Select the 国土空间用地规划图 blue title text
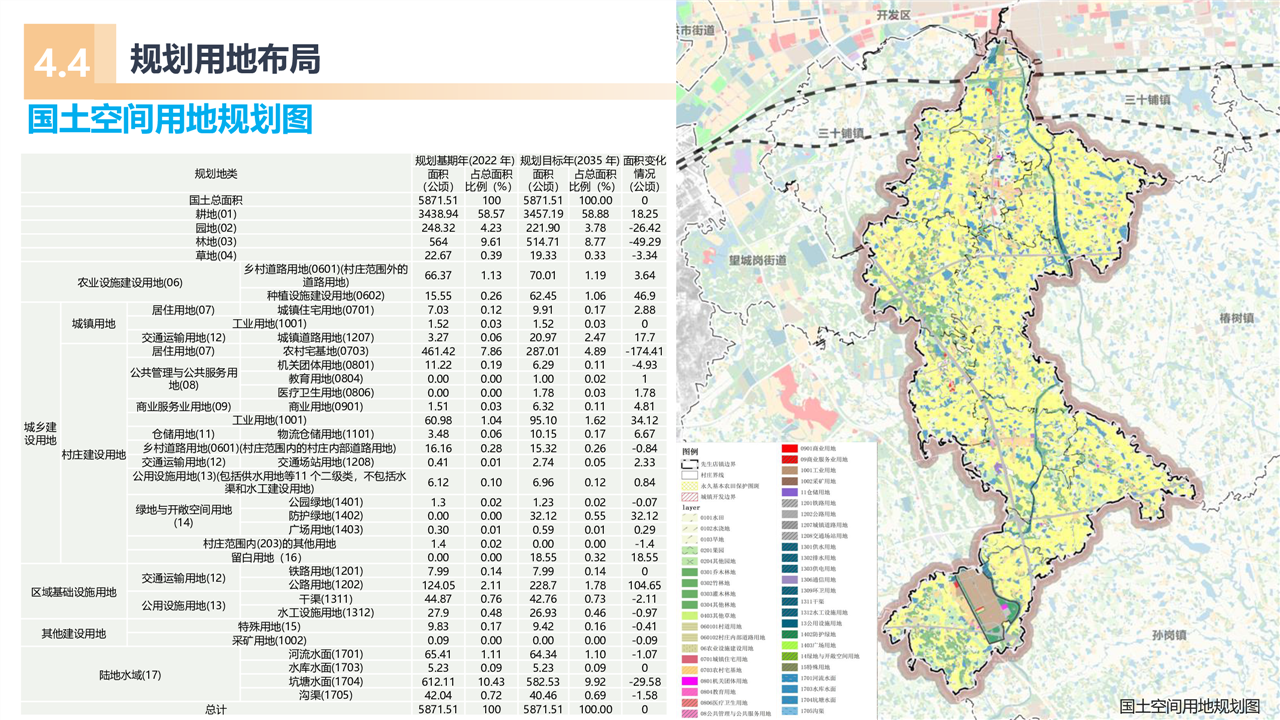Viewport: 1280px width, 720px height. pyautogui.click(x=170, y=119)
